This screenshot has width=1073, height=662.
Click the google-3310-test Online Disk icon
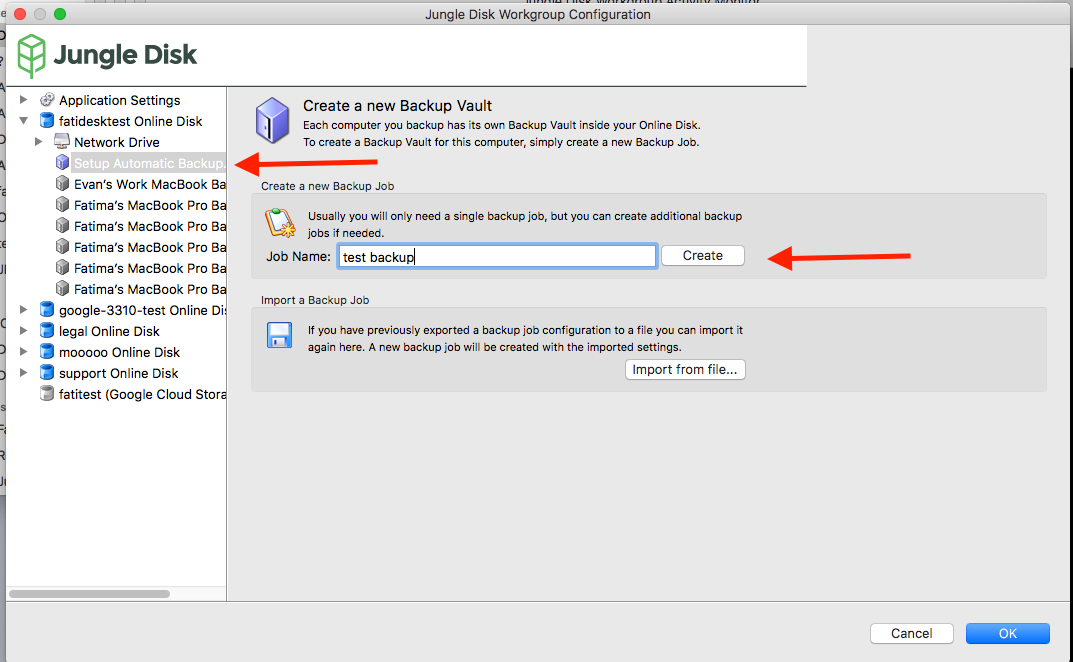coord(47,309)
